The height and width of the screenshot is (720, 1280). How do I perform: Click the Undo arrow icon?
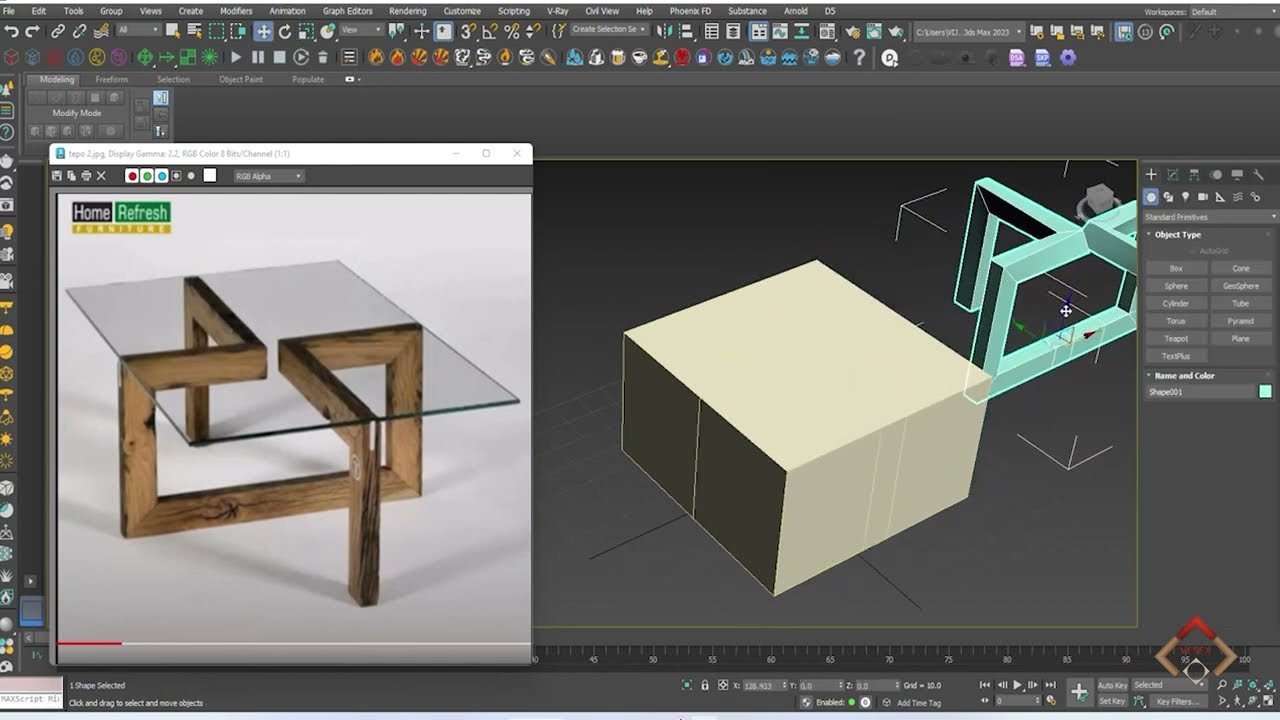click(x=11, y=31)
